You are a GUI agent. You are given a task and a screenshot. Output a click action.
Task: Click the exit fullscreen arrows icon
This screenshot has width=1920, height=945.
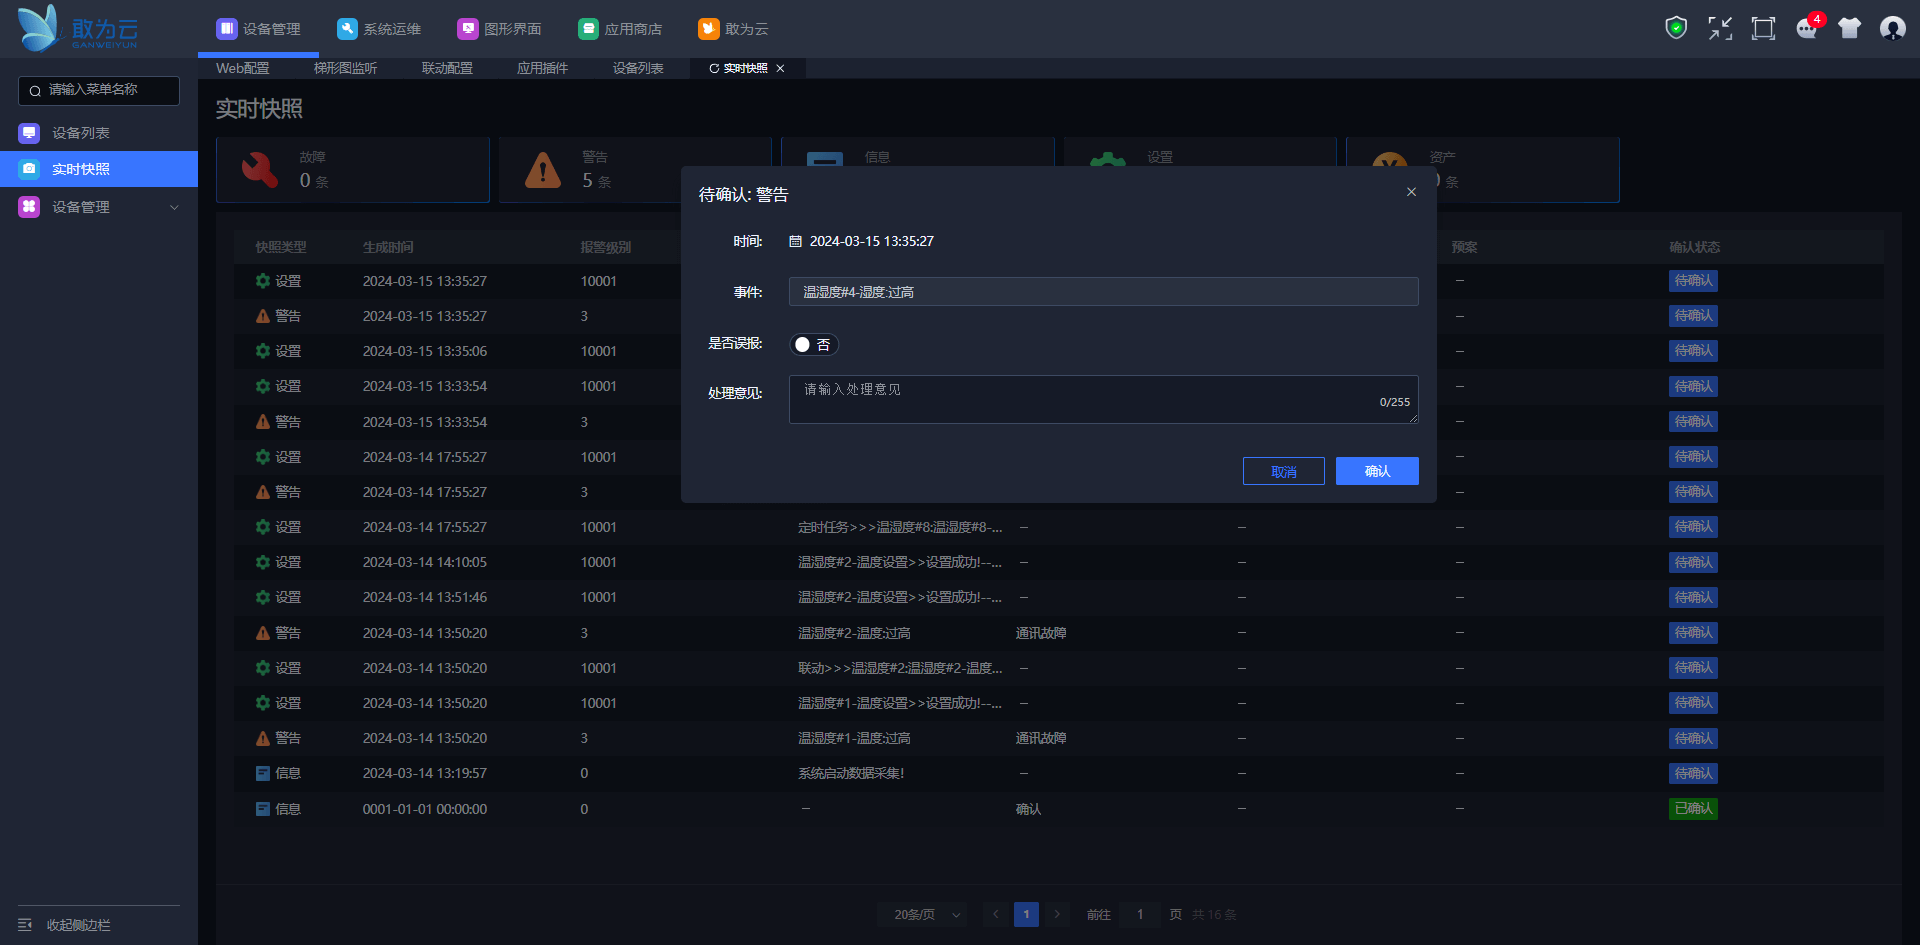(x=1720, y=28)
